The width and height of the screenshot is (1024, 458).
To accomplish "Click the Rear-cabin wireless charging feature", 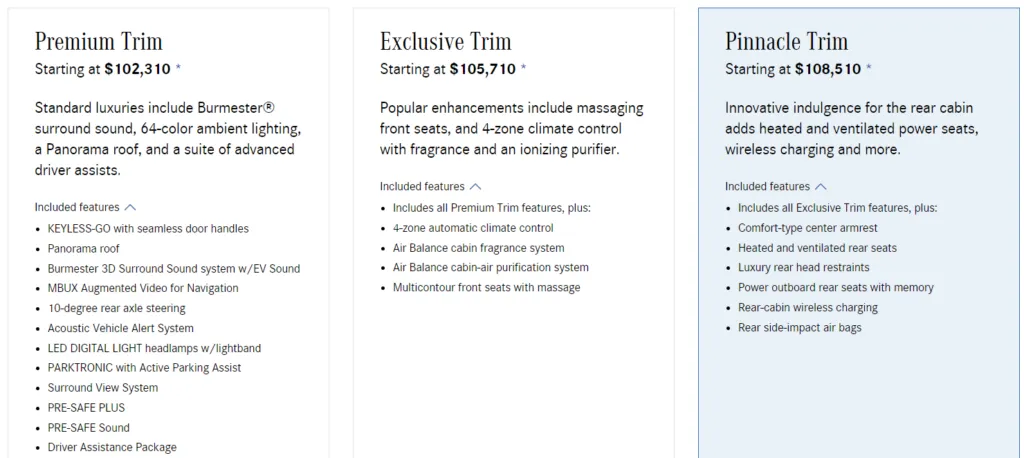I will [x=808, y=308].
